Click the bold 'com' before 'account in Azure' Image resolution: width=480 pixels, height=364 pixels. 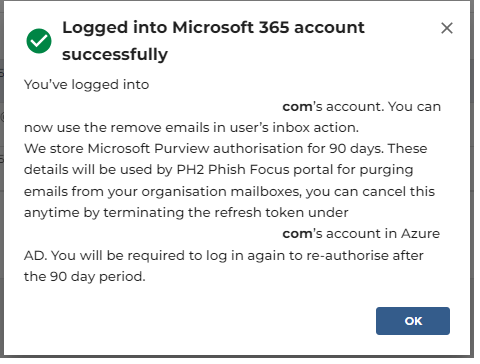pos(297,234)
